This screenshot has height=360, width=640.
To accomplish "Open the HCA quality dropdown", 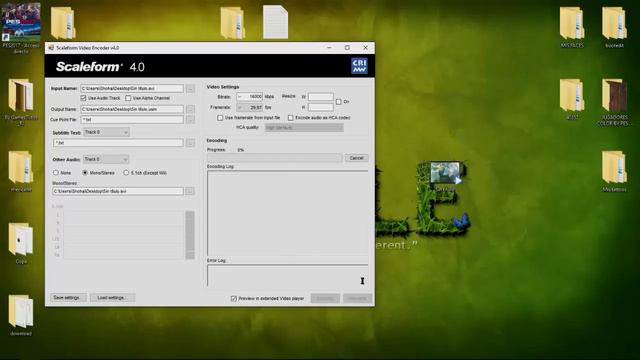I will 304,128.
